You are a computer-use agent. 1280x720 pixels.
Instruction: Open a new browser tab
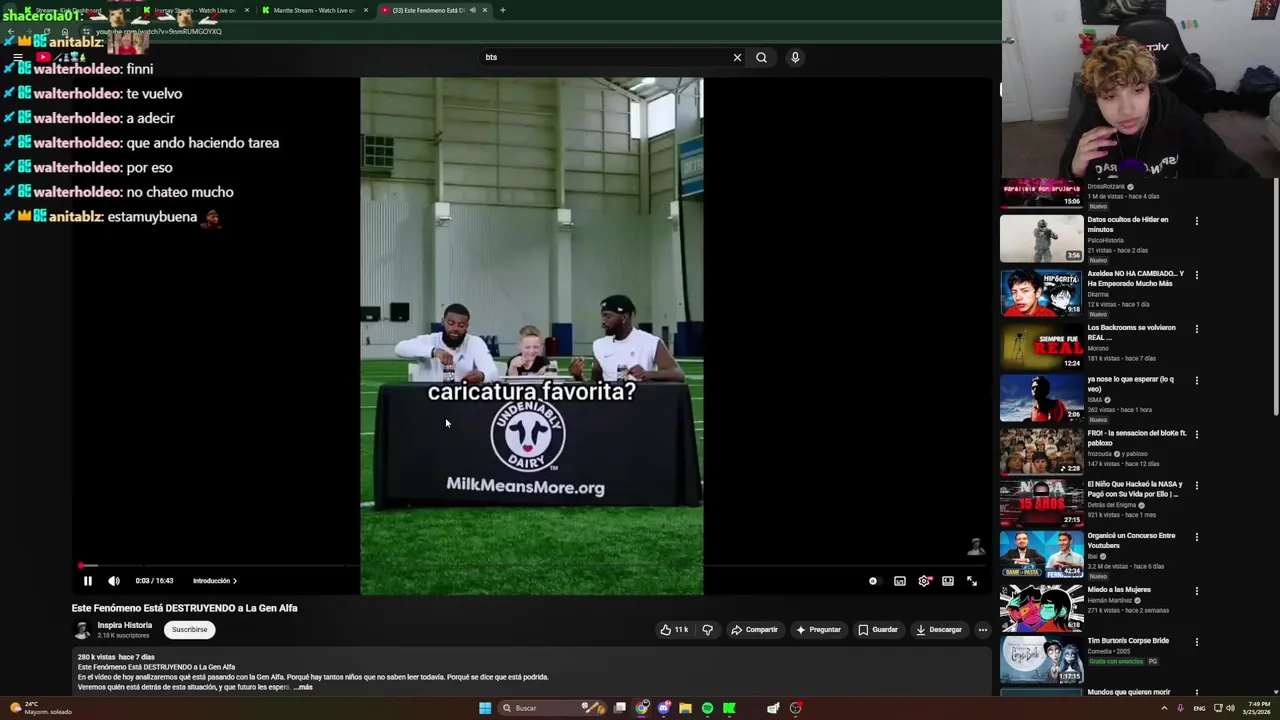pyautogui.click(x=502, y=10)
